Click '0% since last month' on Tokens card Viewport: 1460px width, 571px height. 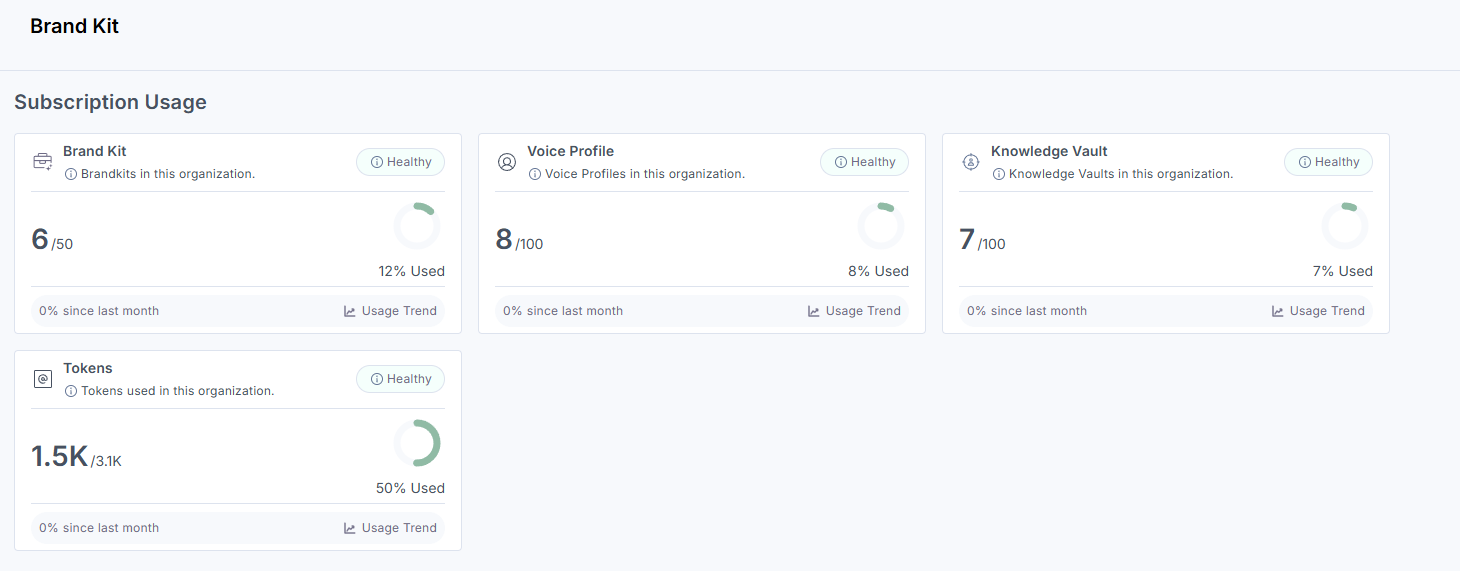[x=99, y=528]
